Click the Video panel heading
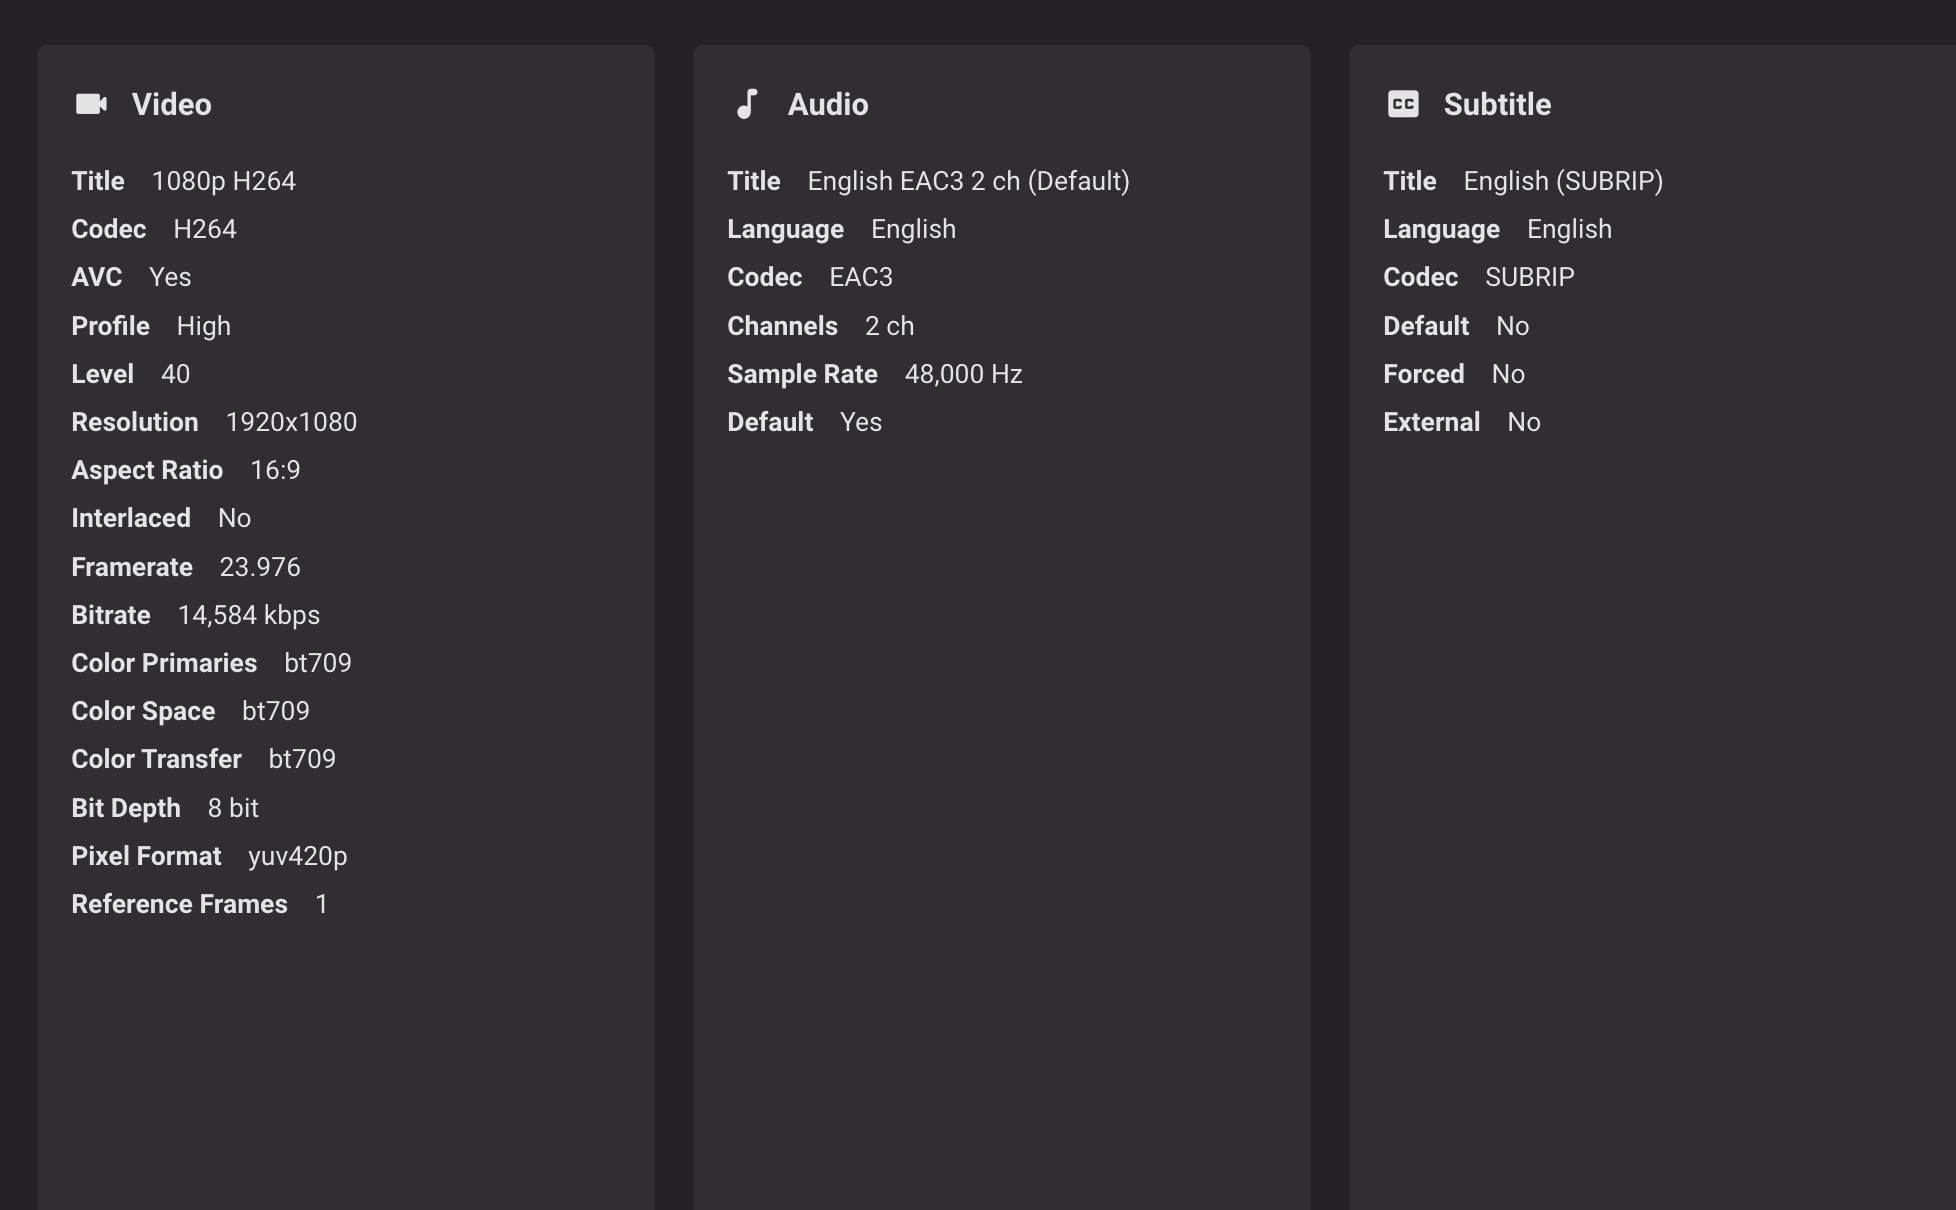 (171, 105)
